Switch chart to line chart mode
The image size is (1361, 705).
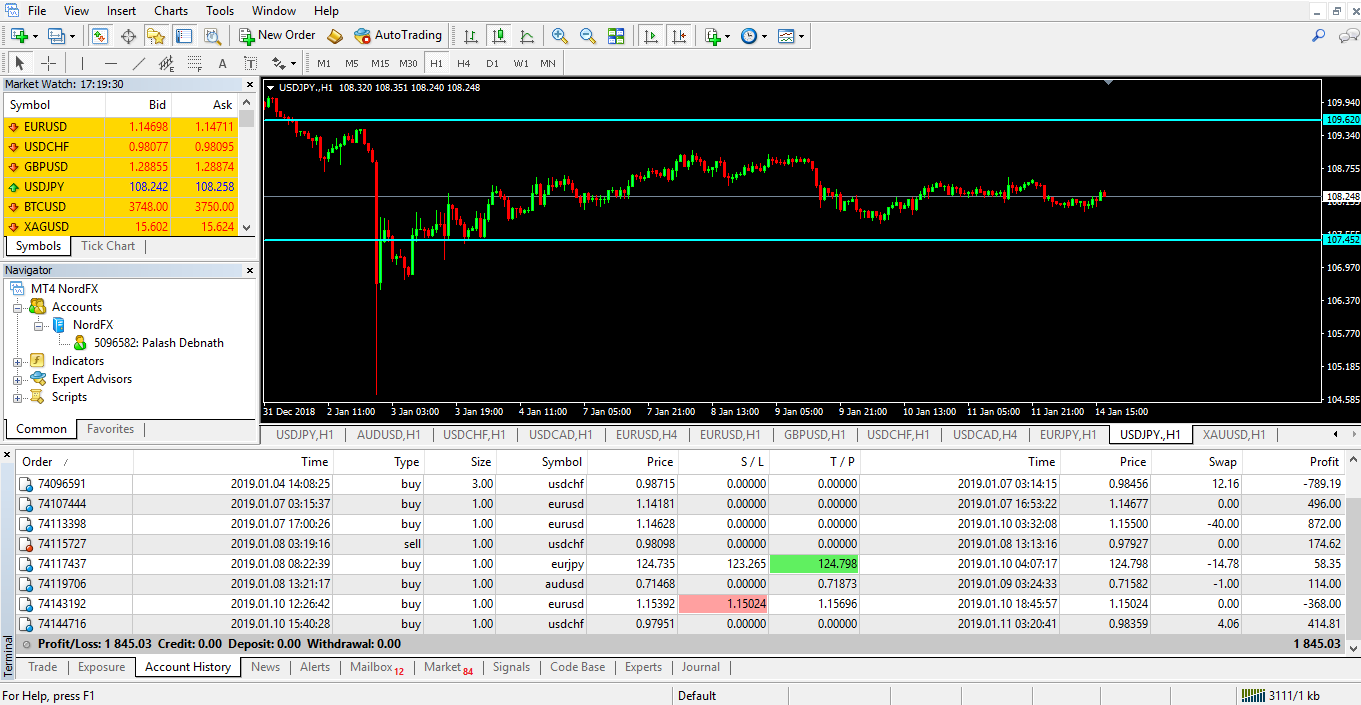pos(527,35)
